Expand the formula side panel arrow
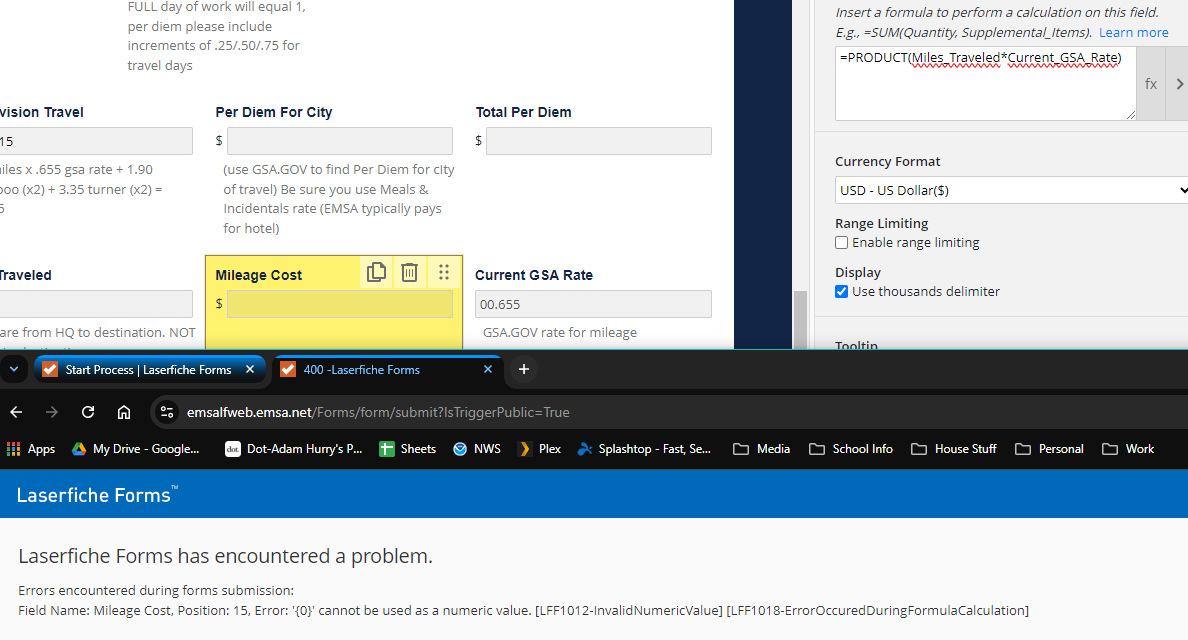The height and width of the screenshot is (640, 1188). 1179,84
